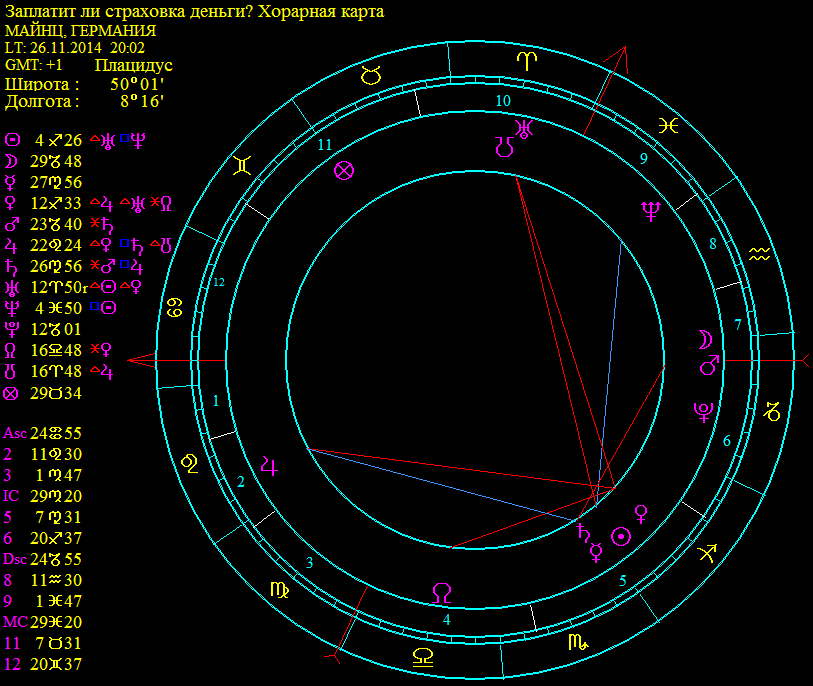
Task: Click the Широта latitude value
Action: [x=137, y=84]
